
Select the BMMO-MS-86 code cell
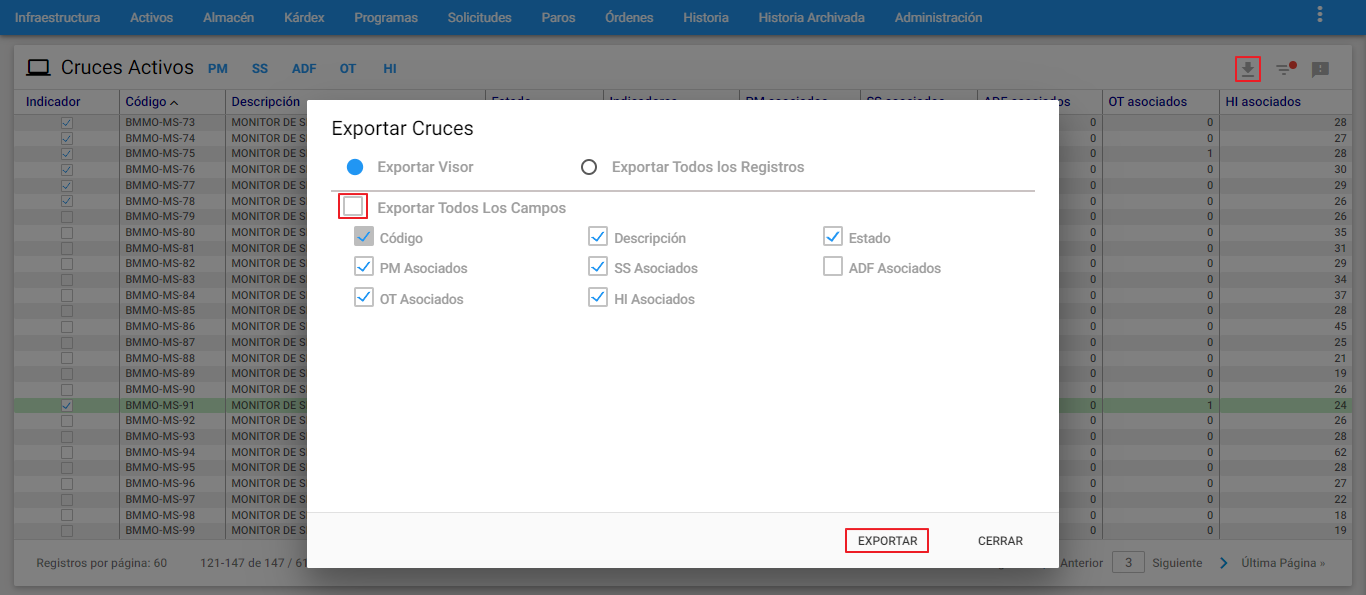[x=160, y=327]
